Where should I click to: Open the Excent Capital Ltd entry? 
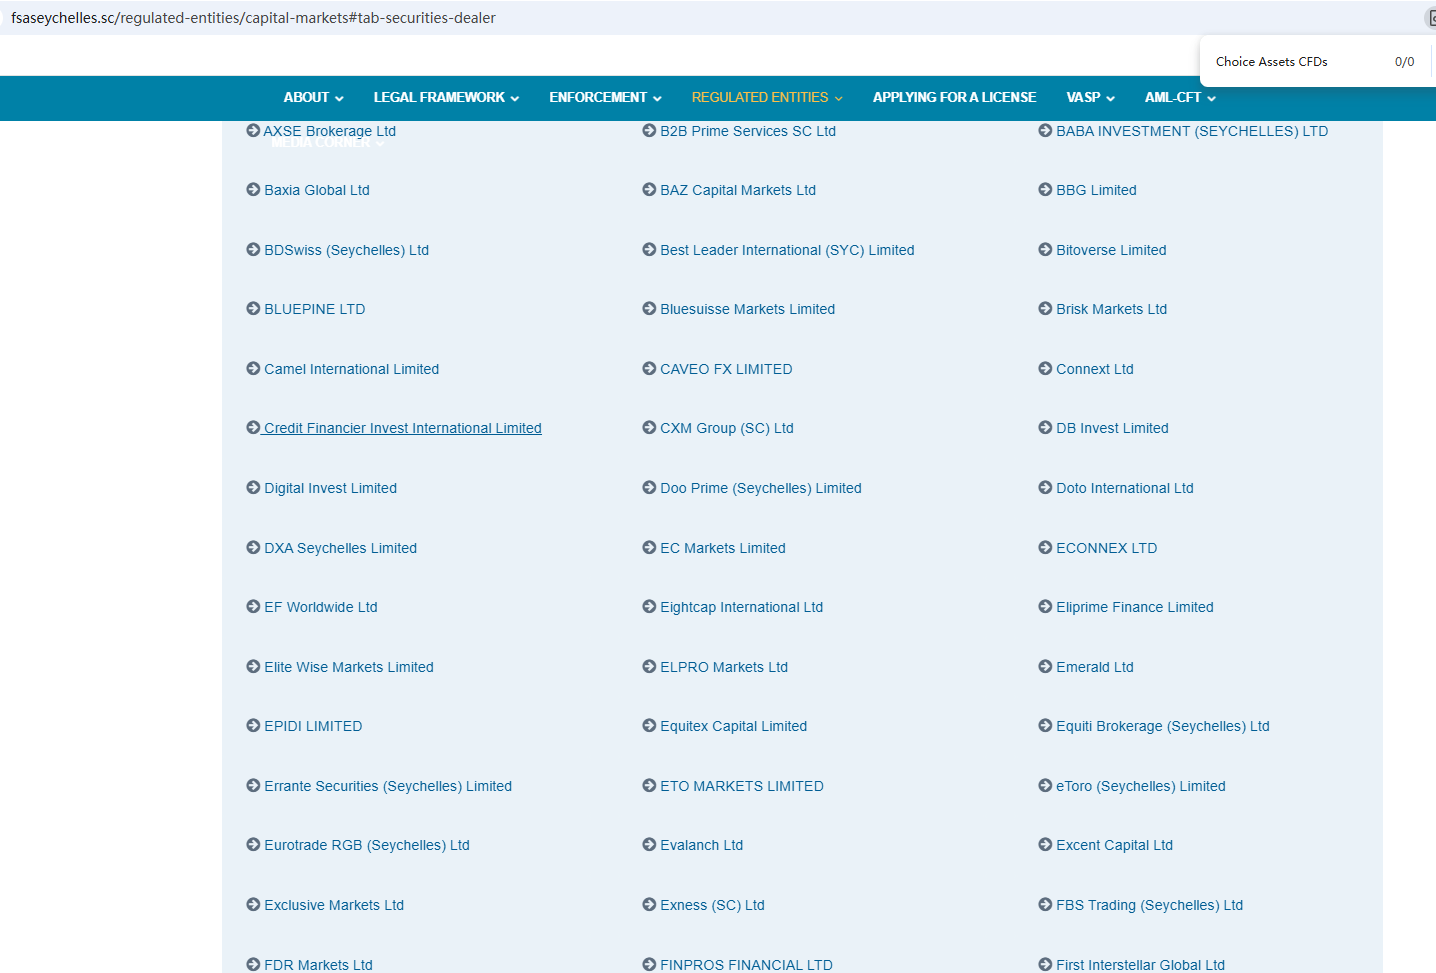(1114, 845)
